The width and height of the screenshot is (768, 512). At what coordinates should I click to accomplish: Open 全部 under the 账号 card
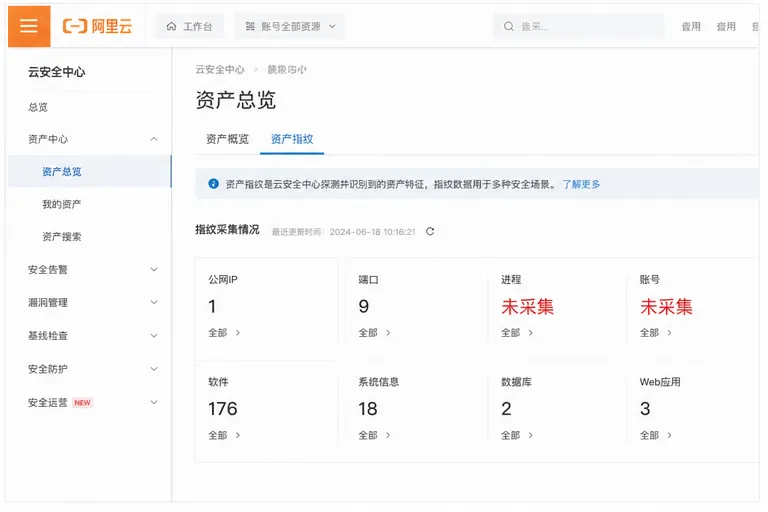click(656, 333)
